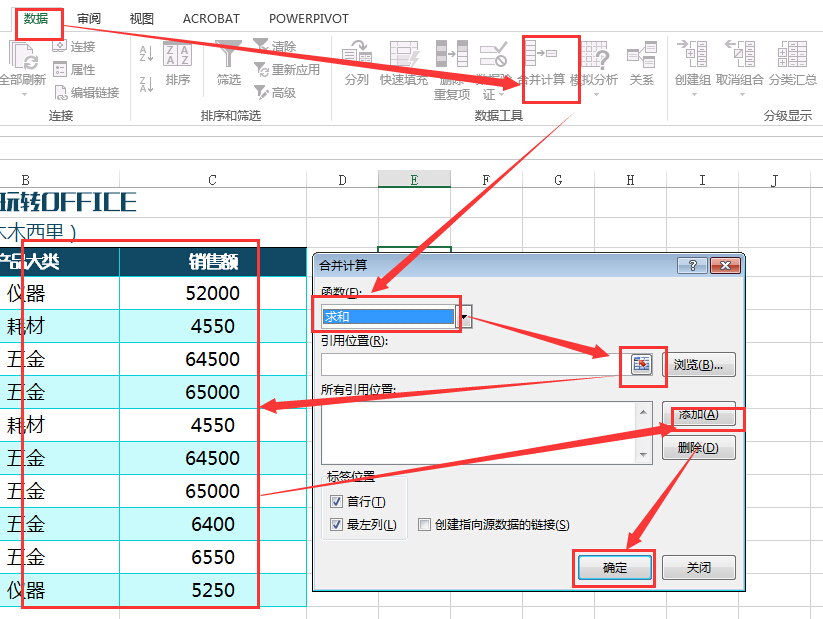Open 高级 advanced filter
Viewport: 823px width, 619px height.
click(275, 92)
